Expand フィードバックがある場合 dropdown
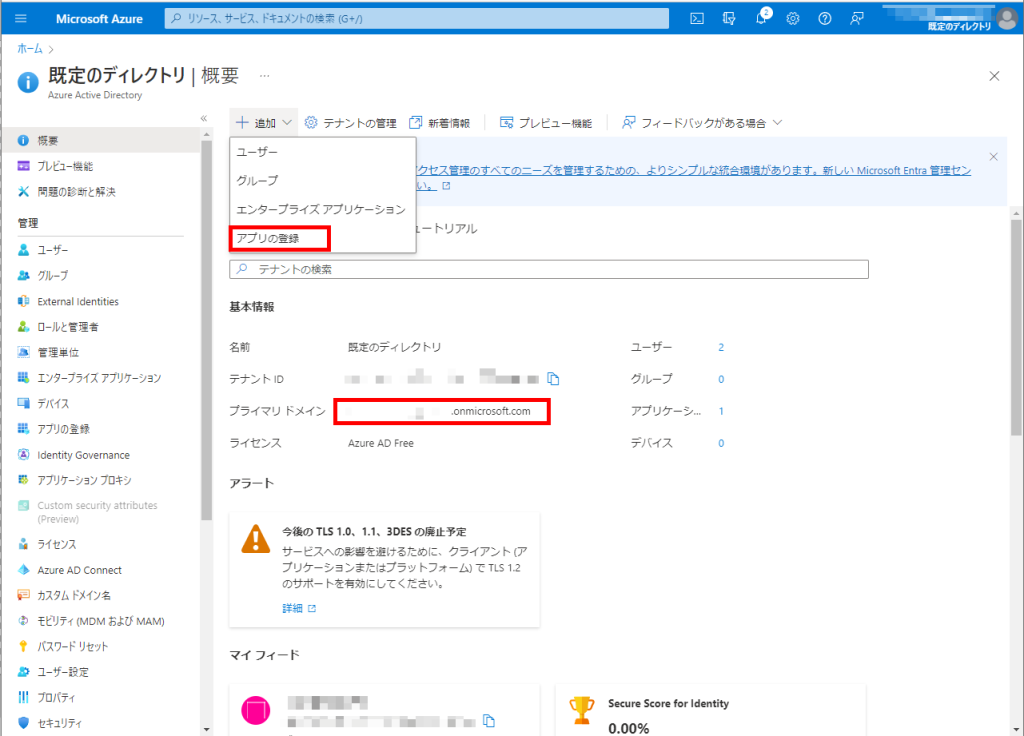The image size is (1024, 736). (x=701, y=123)
